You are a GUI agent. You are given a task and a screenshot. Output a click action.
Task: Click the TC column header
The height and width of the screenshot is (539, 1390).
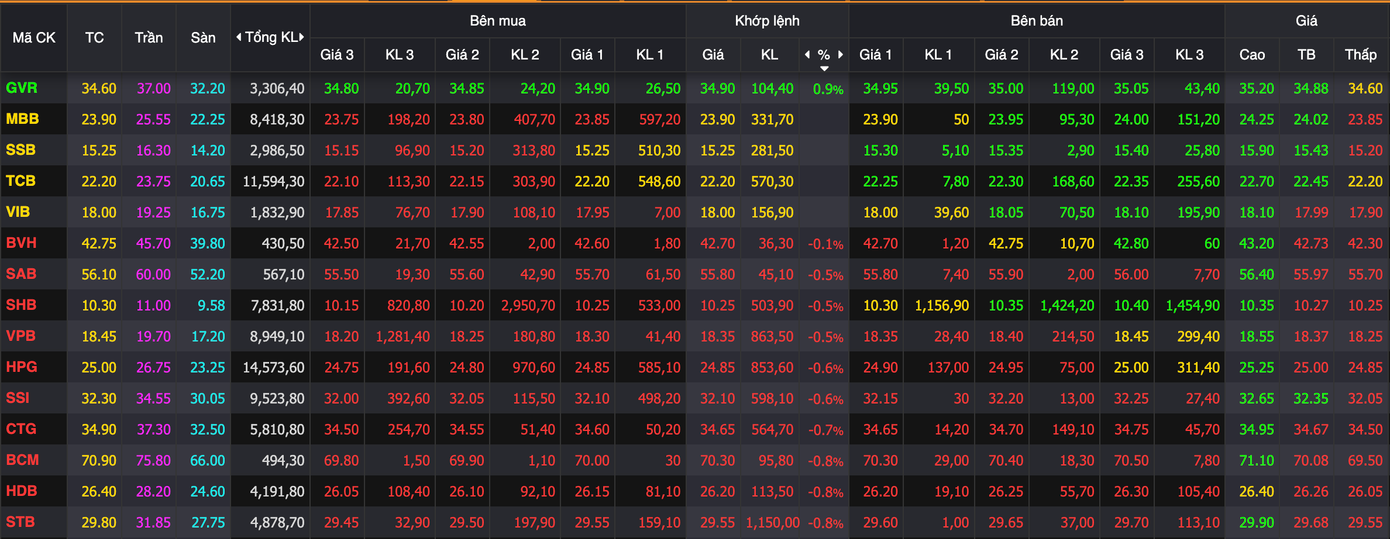coord(94,37)
